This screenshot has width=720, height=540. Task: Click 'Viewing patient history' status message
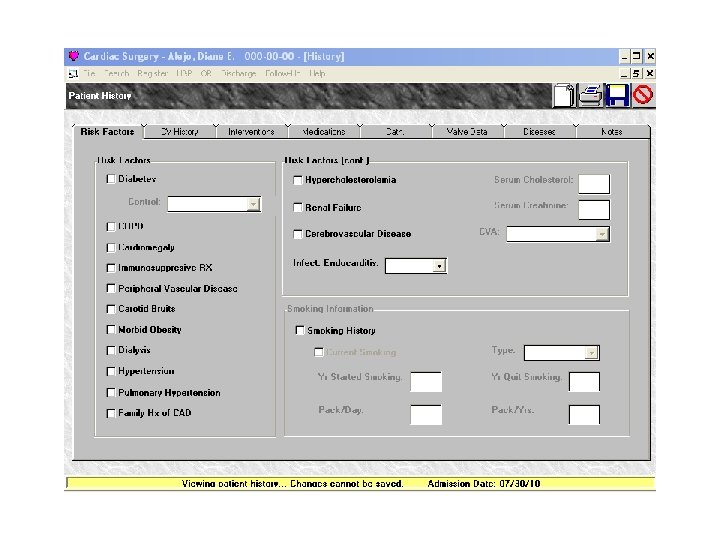pyautogui.click(x=292, y=484)
